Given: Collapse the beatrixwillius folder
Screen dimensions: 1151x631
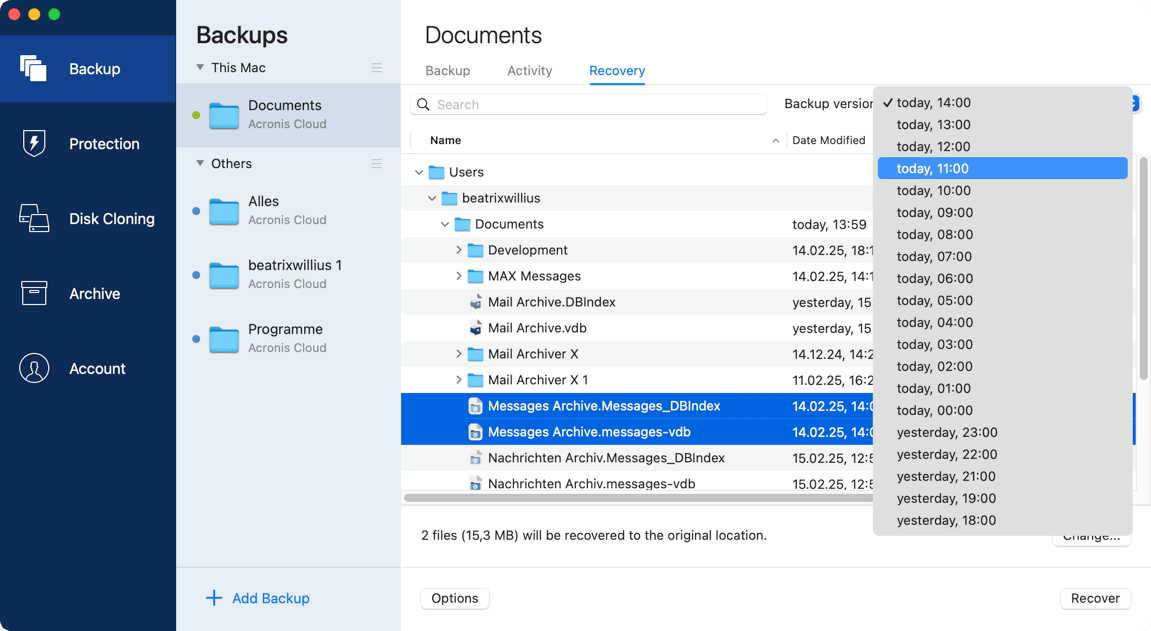Looking at the screenshot, I should pos(432,198).
